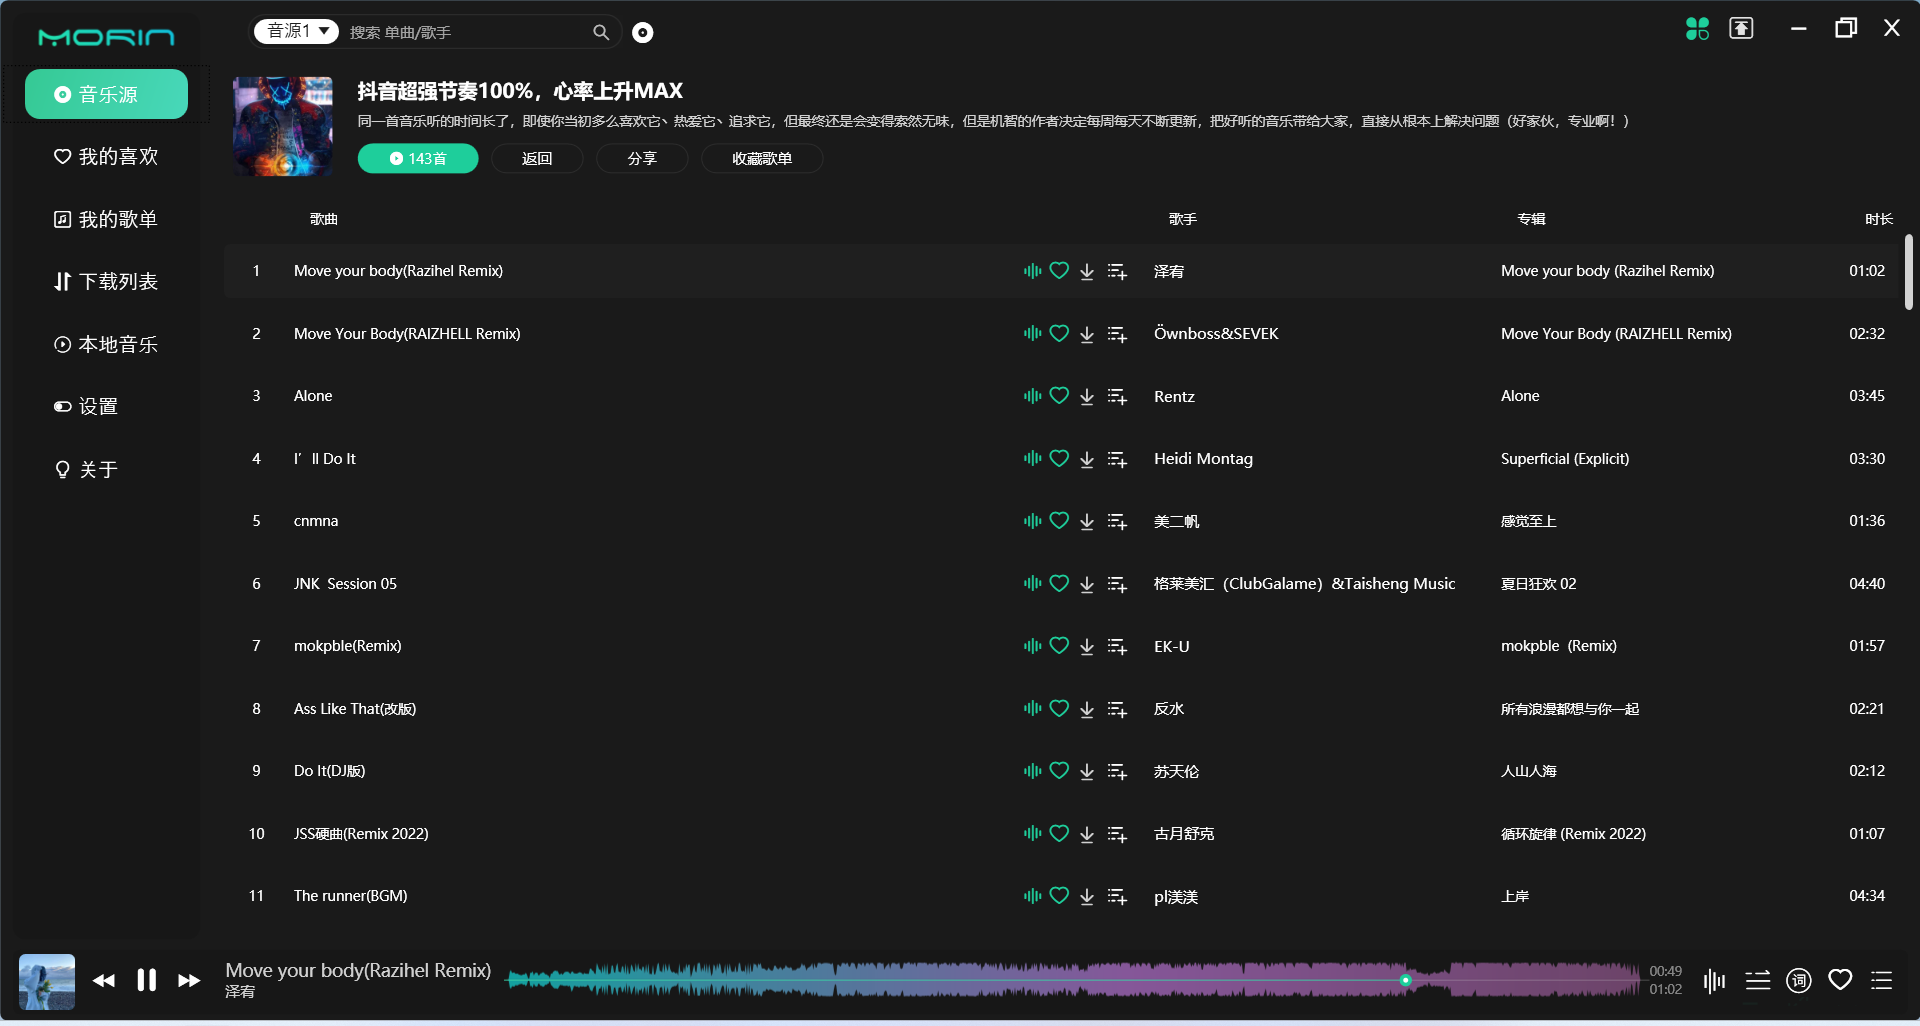Screen dimensions: 1920x1026
Task: Favorite the currently playing track in player bar
Action: pos(1841,979)
